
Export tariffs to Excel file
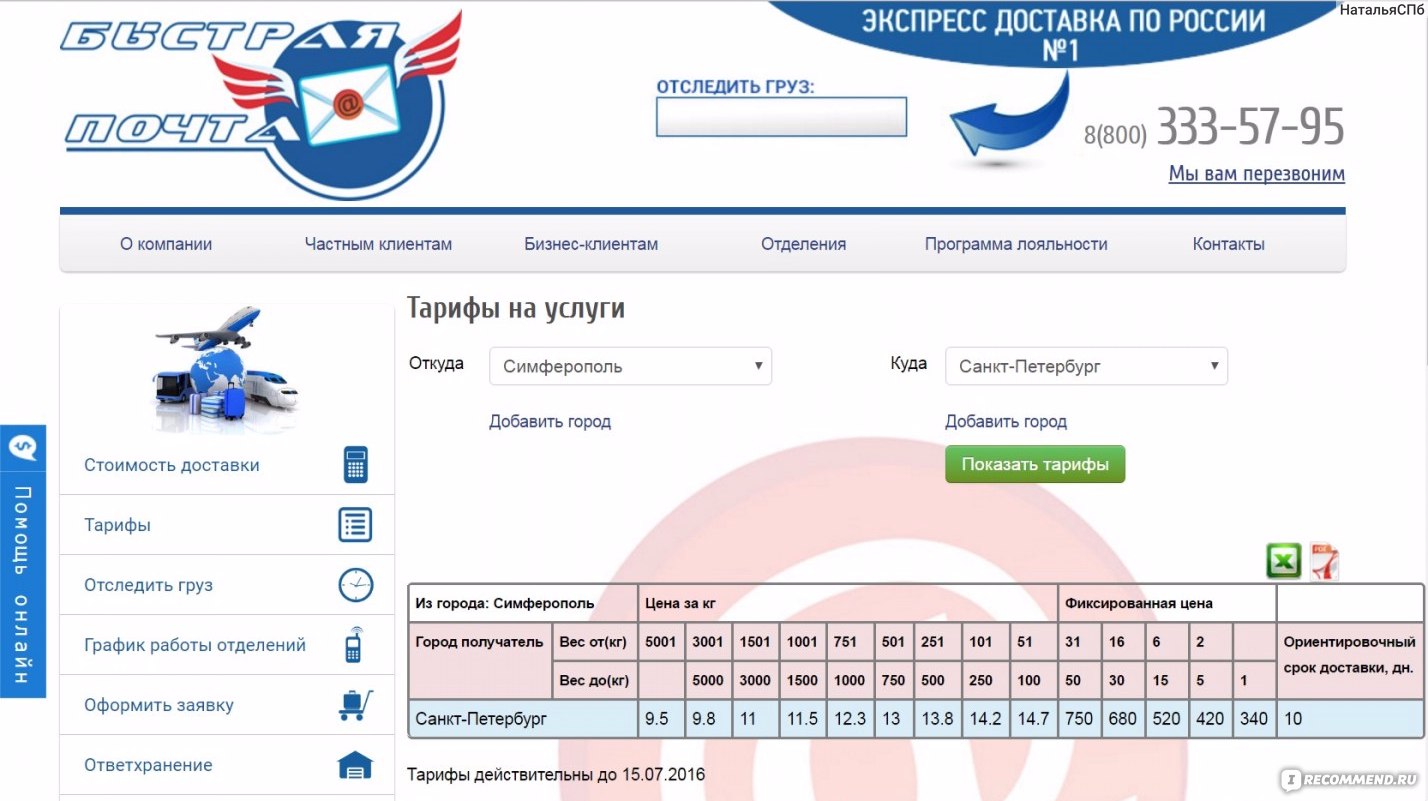coord(1284,560)
